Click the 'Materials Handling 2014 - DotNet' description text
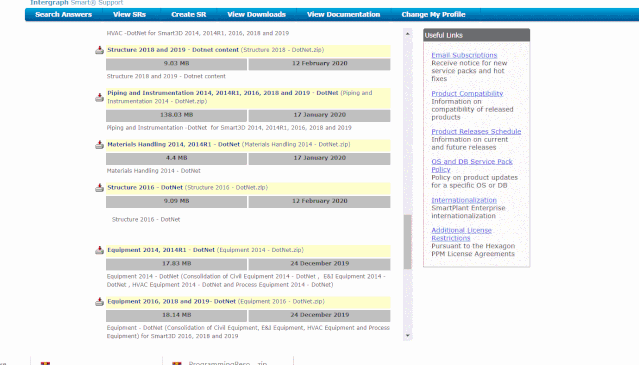The image size is (639, 365). click(x=154, y=171)
